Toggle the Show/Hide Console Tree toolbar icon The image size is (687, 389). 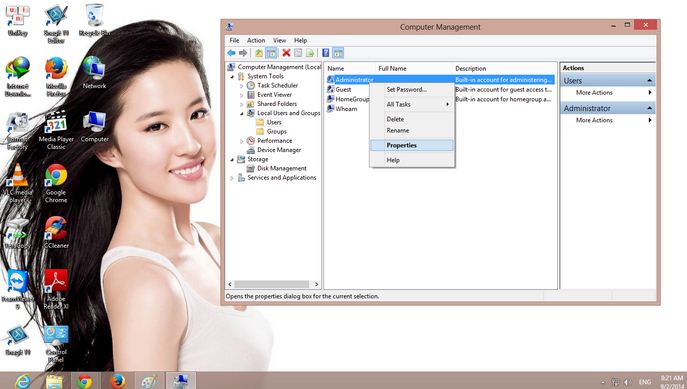272,53
